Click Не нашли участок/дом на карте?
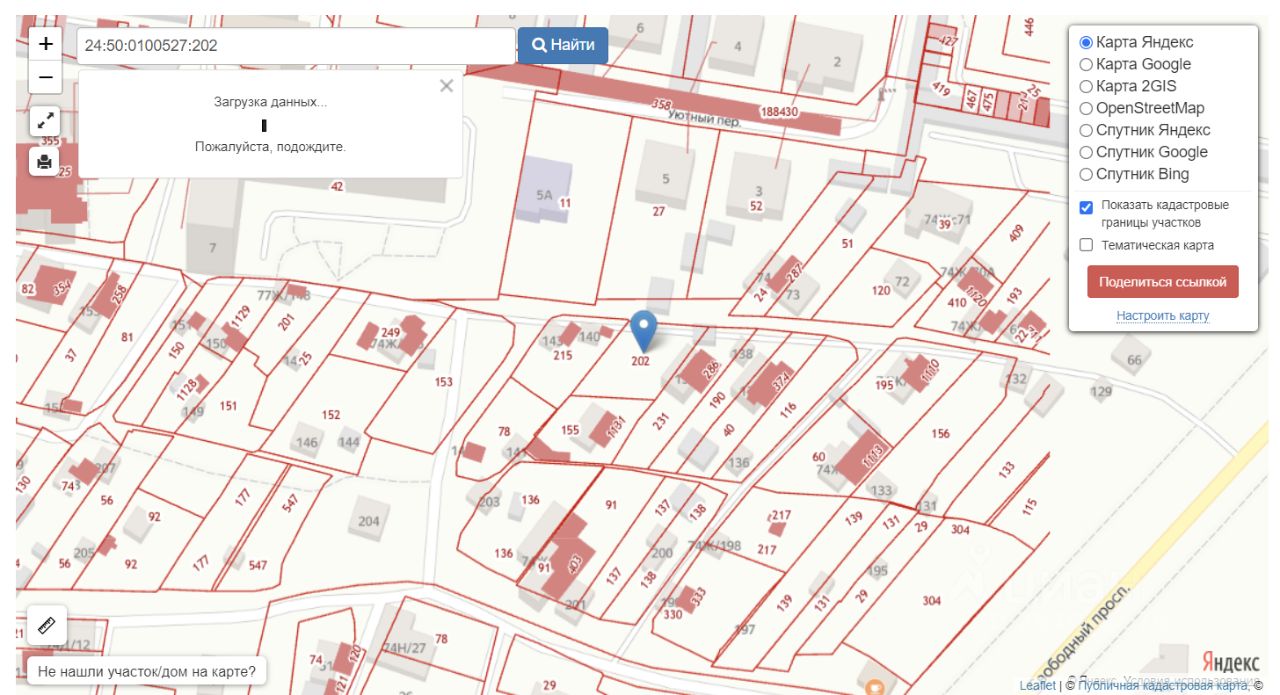Image resolution: width=1280 pixels, height=695 pixels. pos(147,671)
